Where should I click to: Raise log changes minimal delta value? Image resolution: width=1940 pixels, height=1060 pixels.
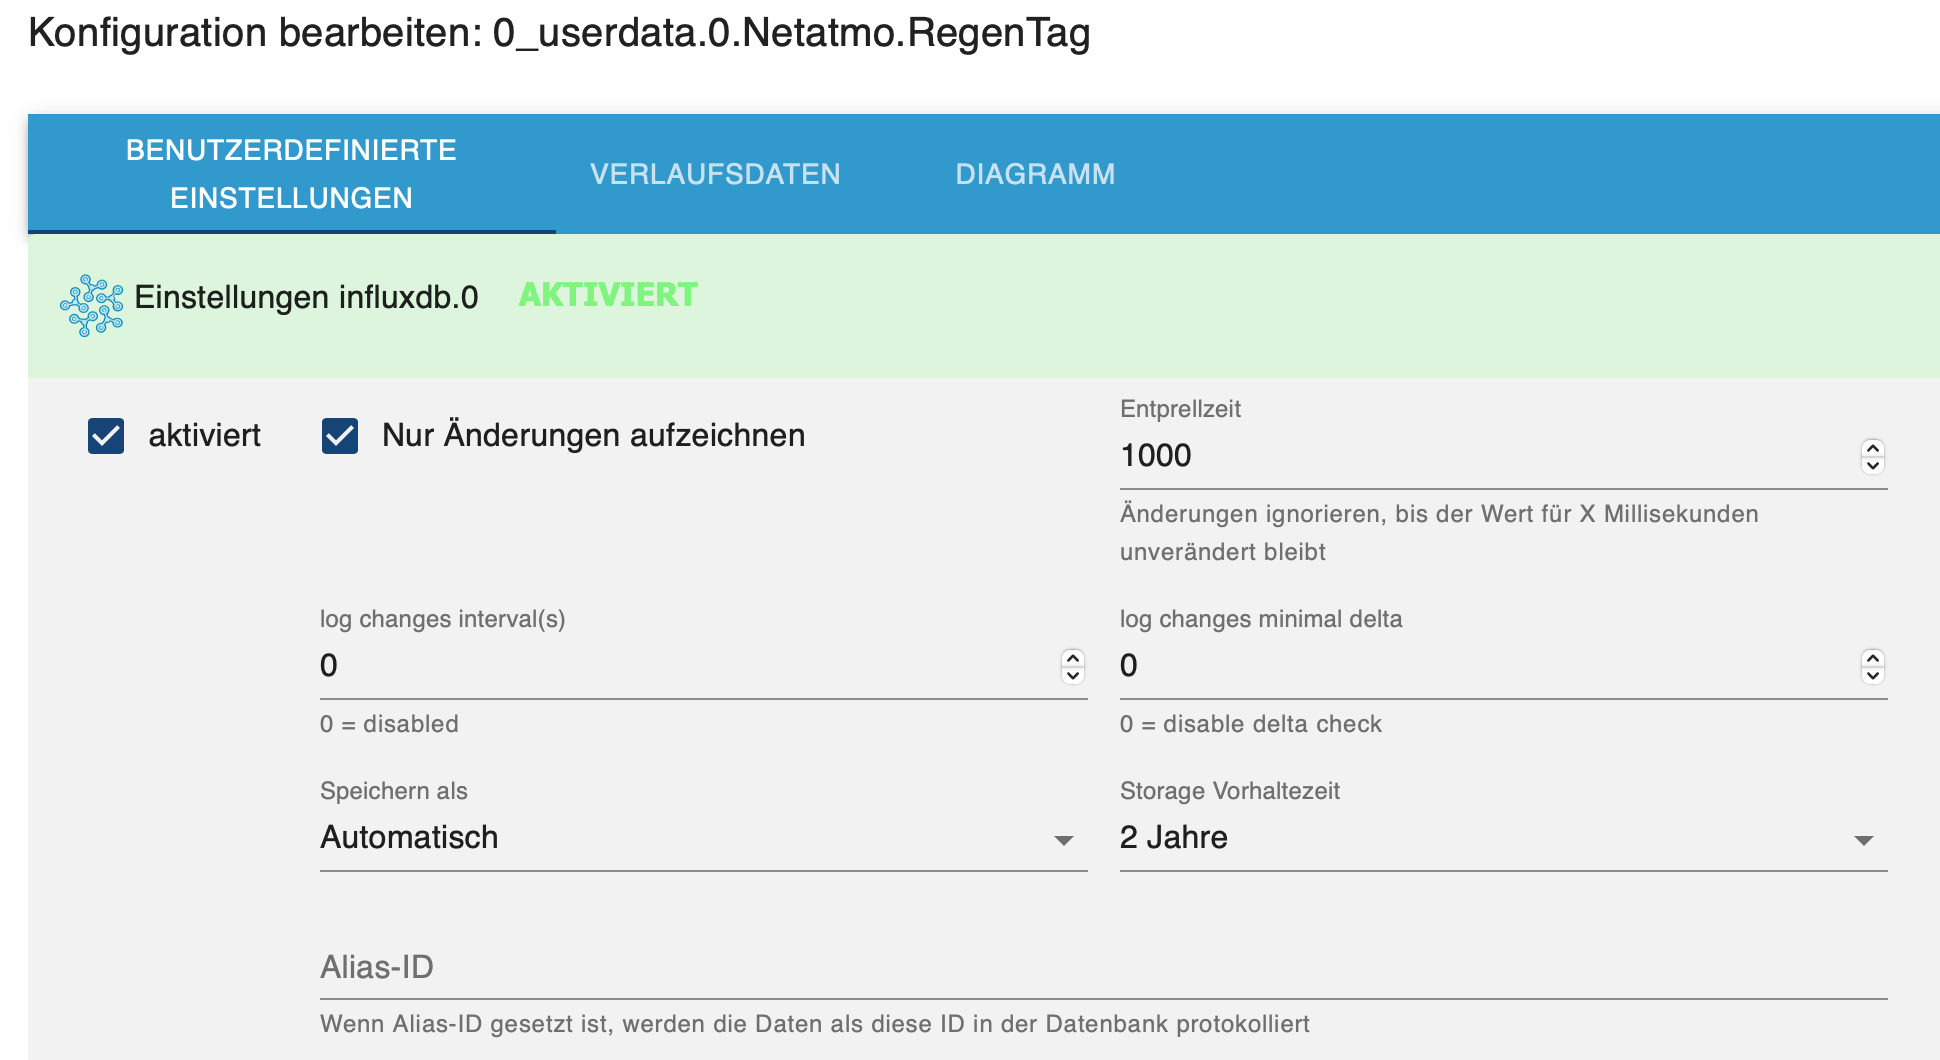click(x=1872, y=658)
